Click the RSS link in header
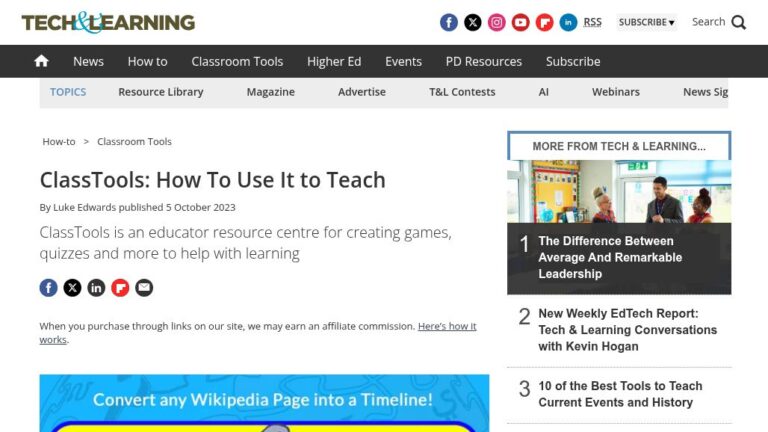Screen dimensions: 768x432 [593, 22]
